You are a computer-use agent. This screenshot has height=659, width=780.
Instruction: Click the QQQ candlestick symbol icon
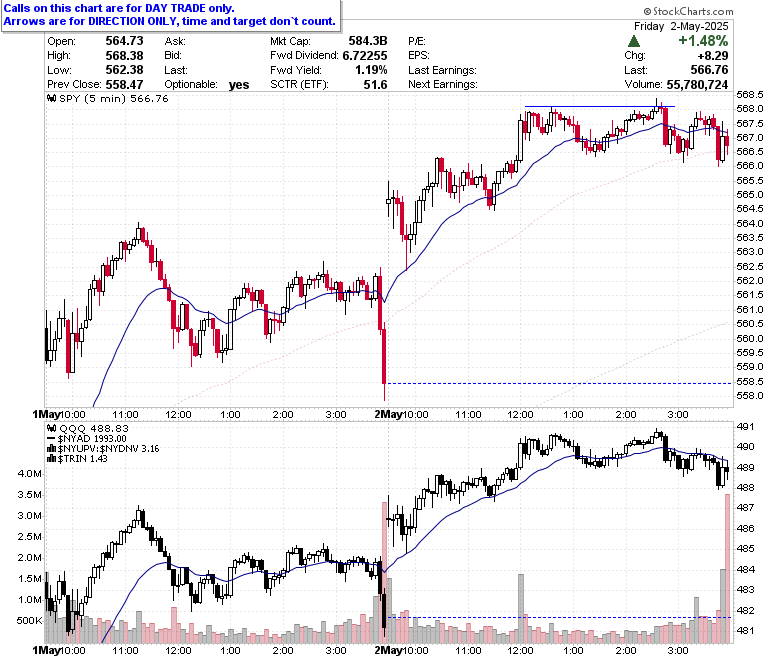[52, 428]
